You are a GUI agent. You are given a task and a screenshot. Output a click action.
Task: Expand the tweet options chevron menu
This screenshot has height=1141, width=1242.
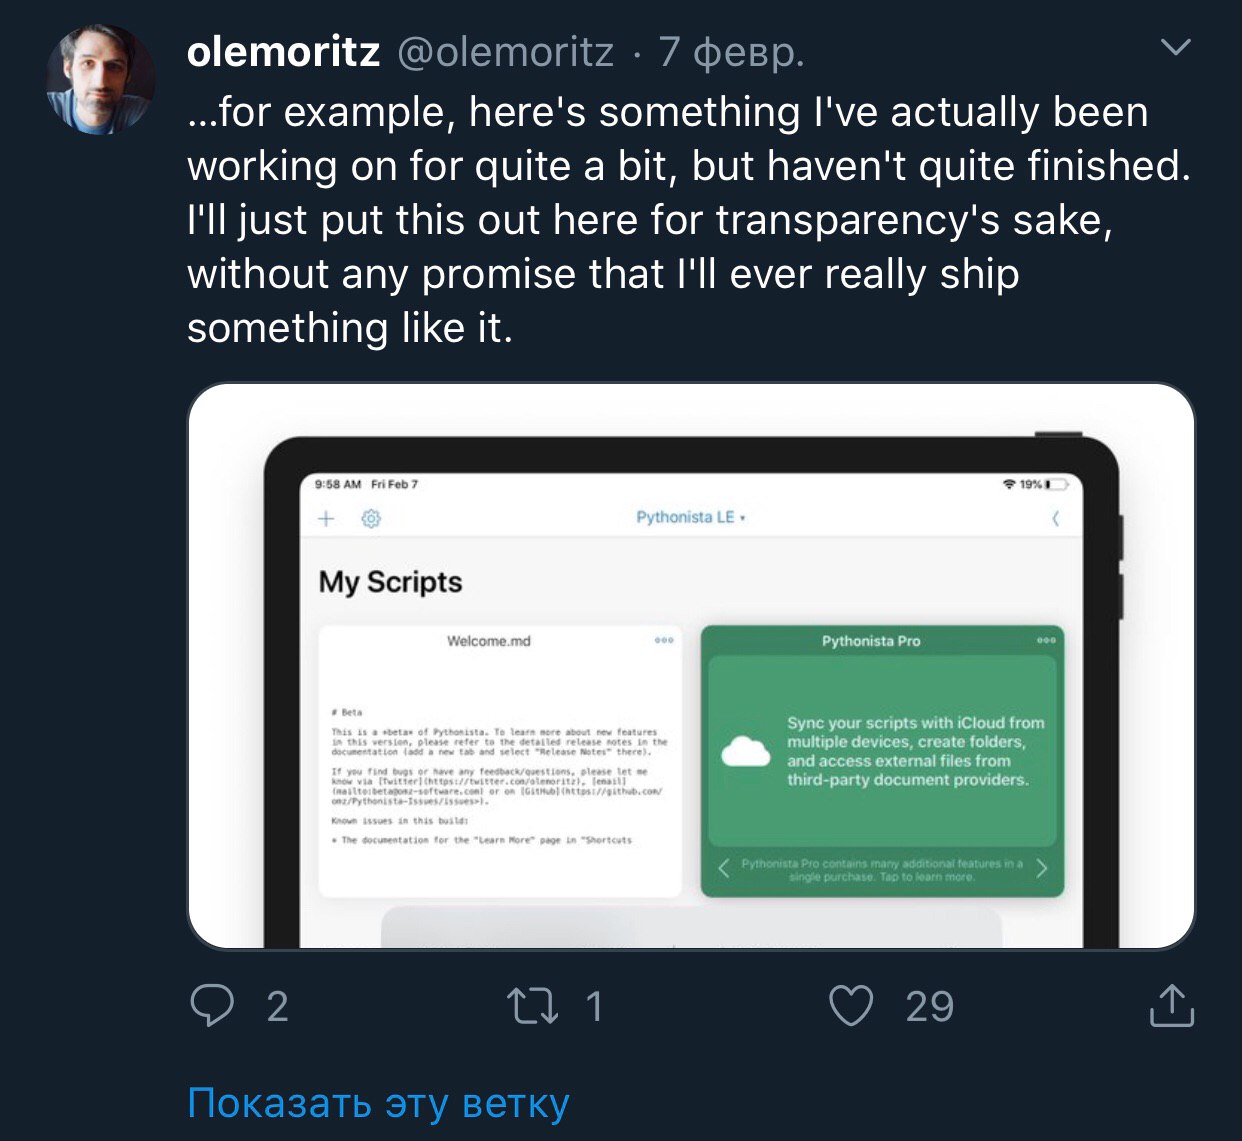click(x=1176, y=47)
